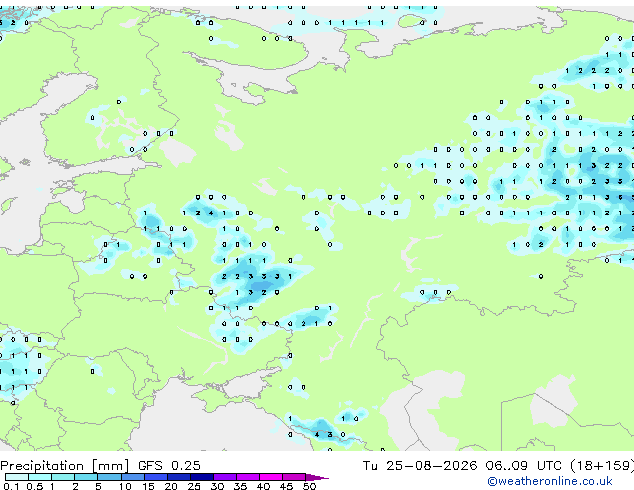Click the '50' legend scale label
Screen dimensions: 634x490
click(309, 486)
